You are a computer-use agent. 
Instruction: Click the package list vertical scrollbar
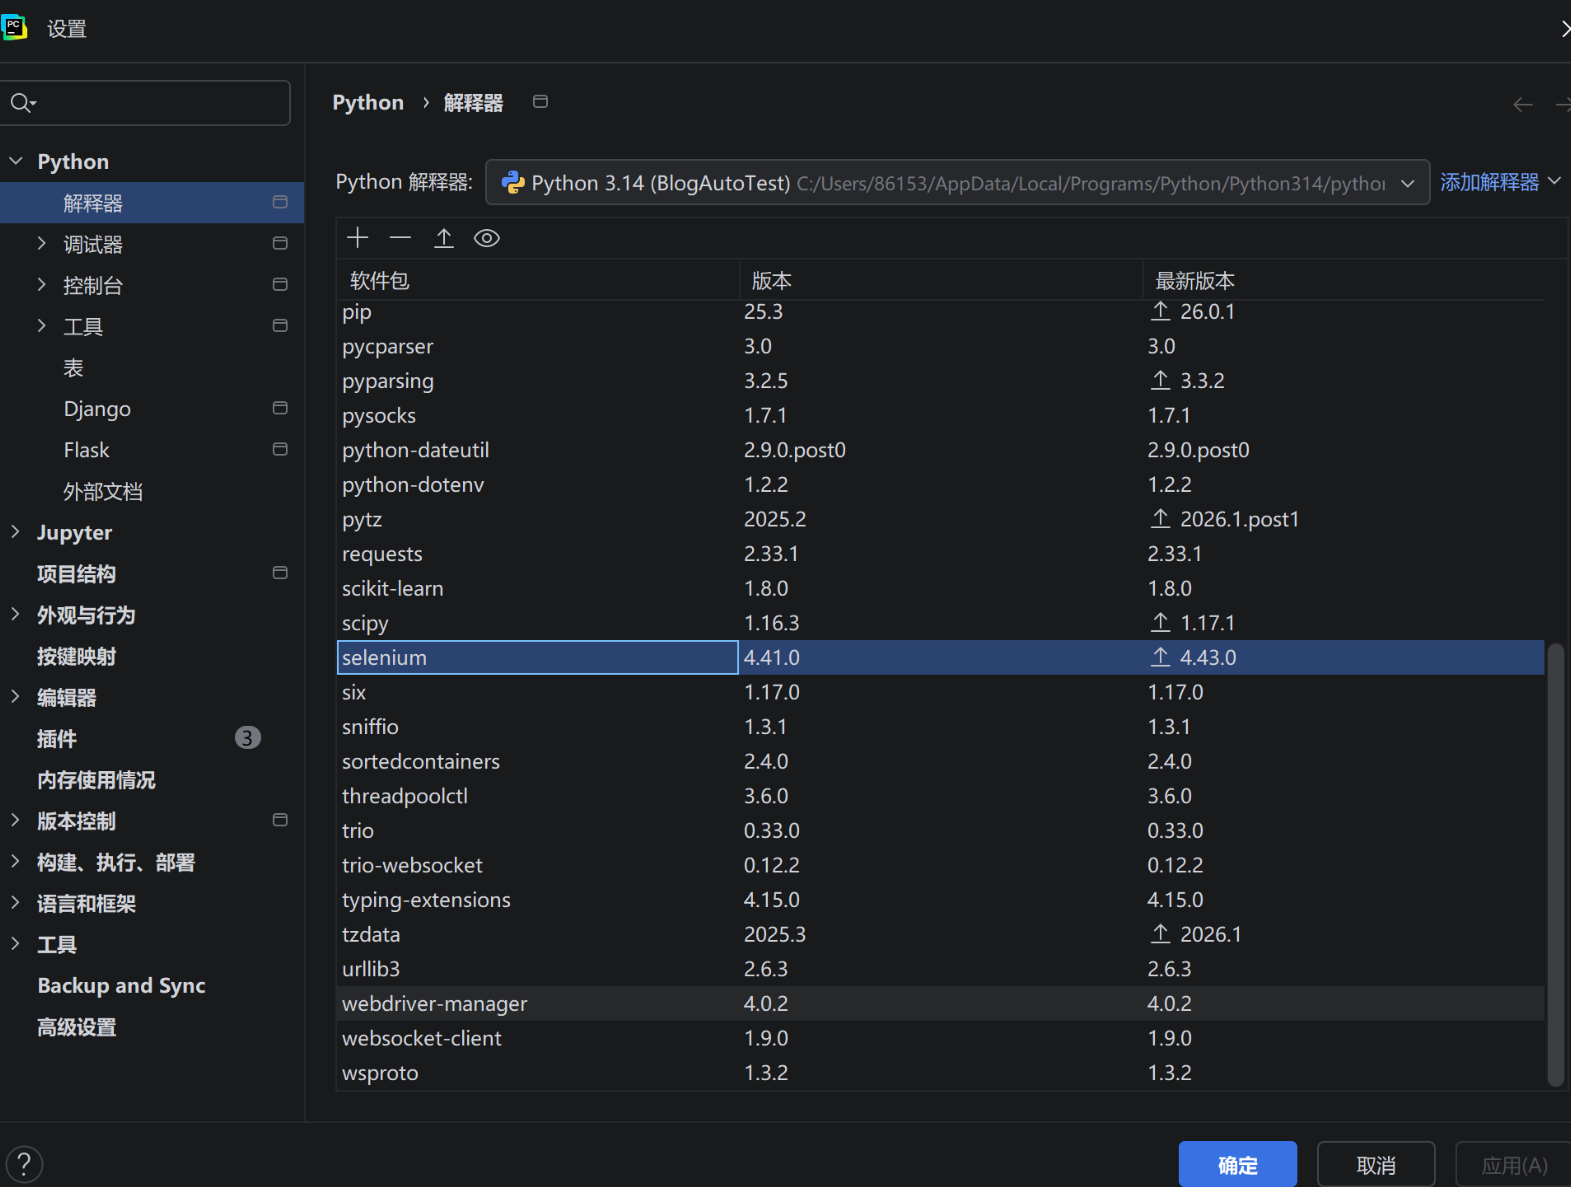[x=1555, y=863]
